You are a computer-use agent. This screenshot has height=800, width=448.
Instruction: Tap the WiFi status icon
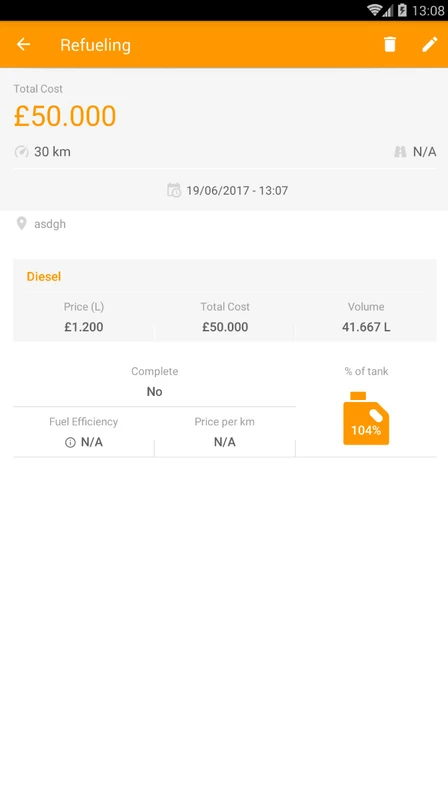pyautogui.click(x=375, y=10)
